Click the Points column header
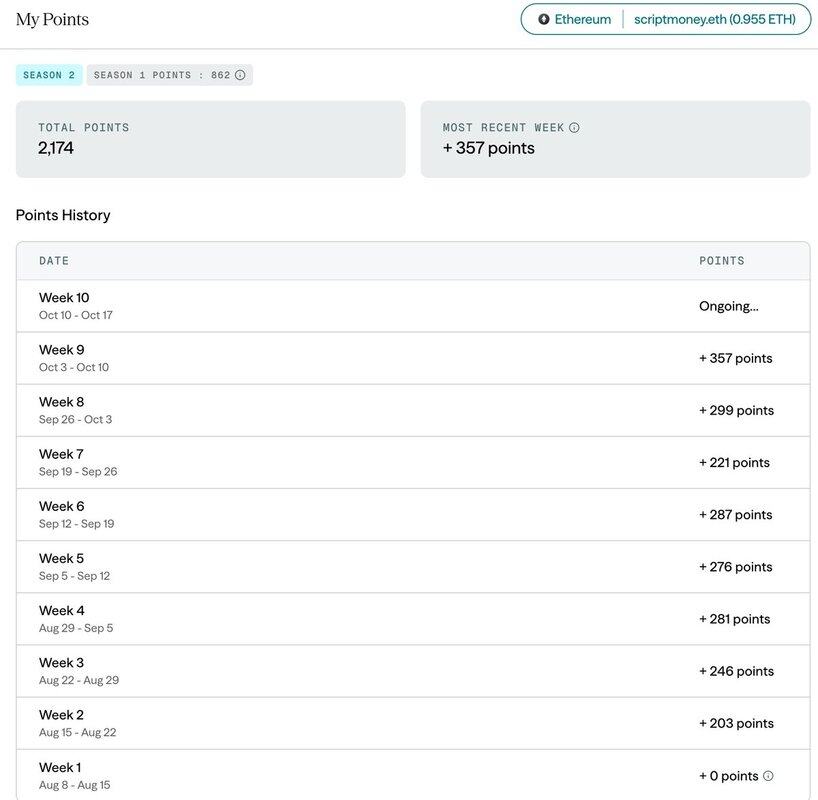Image resolution: width=818 pixels, height=800 pixels. 722,261
